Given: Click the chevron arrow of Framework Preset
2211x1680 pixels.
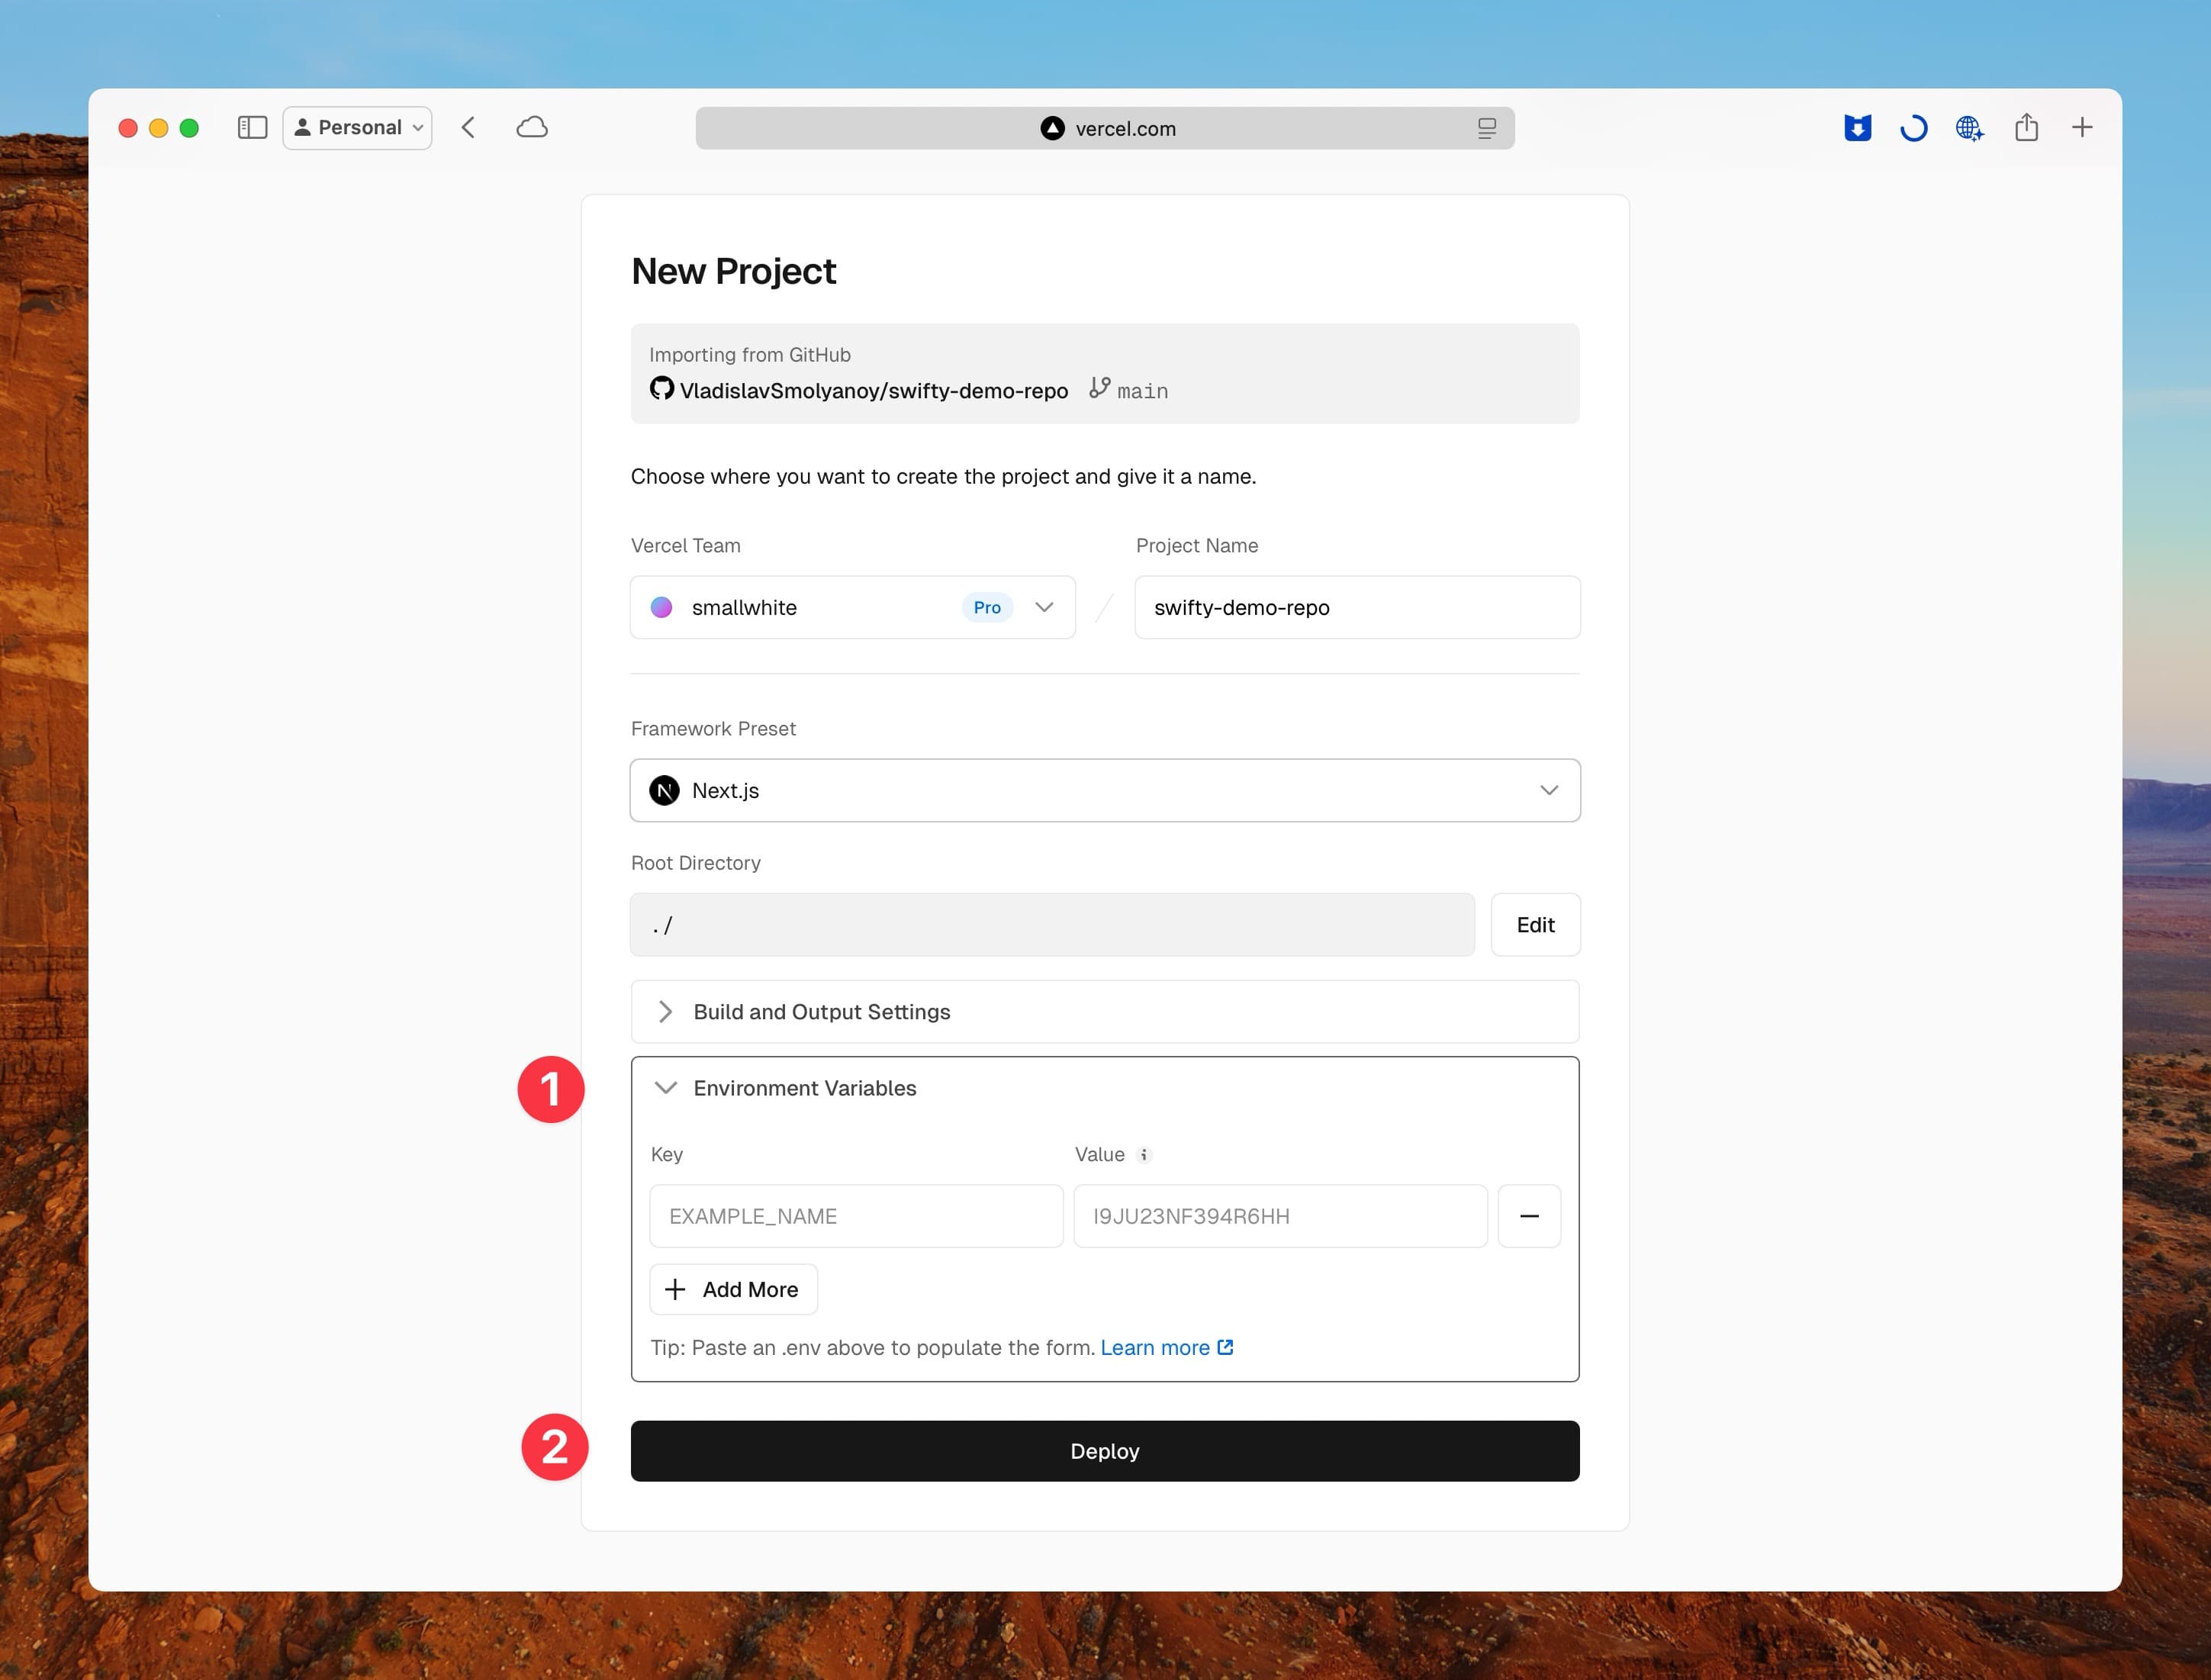Looking at the screenshot, I should pos(1549,791).
